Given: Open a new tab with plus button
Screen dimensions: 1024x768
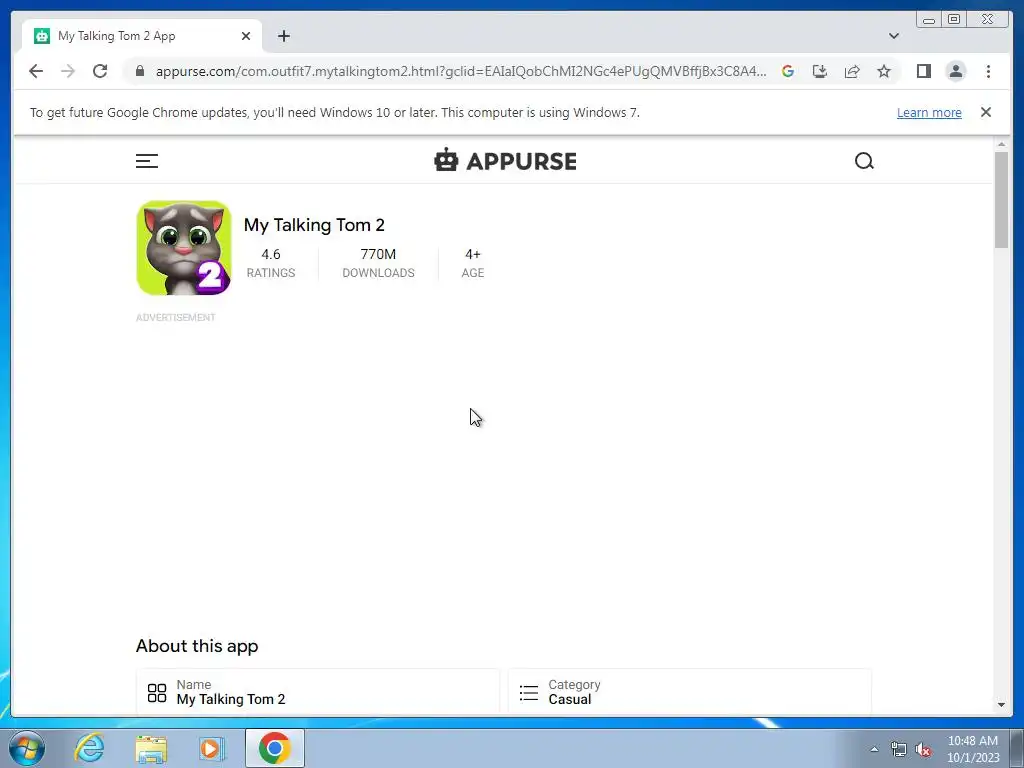Looking at the screenshot, I should [283, 36].
